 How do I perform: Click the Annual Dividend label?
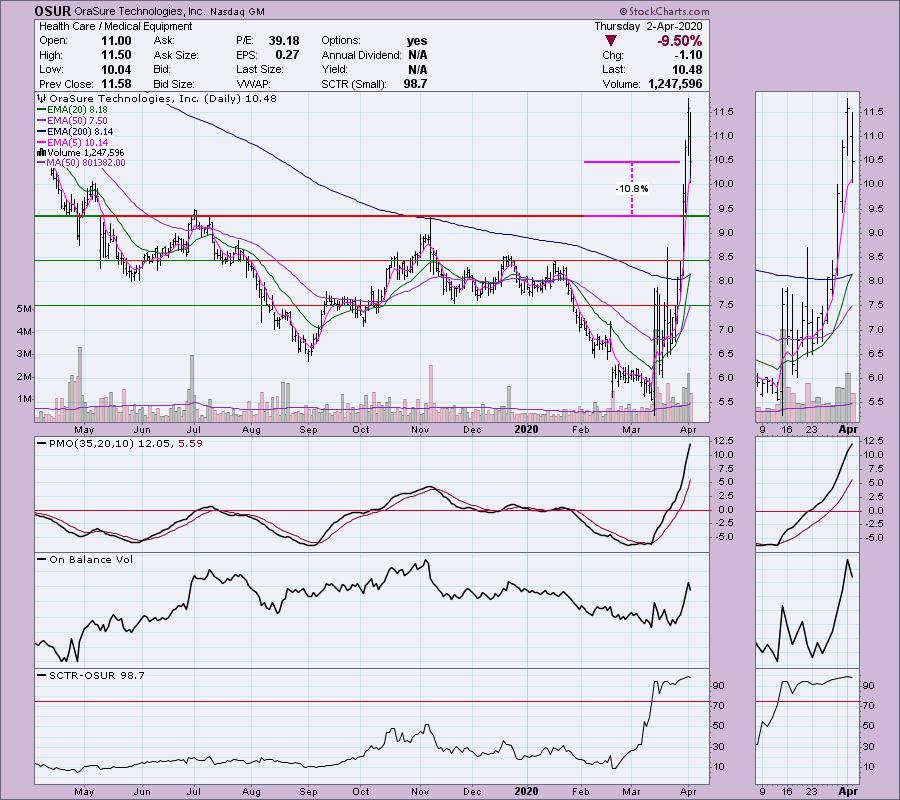click(362, 55)
